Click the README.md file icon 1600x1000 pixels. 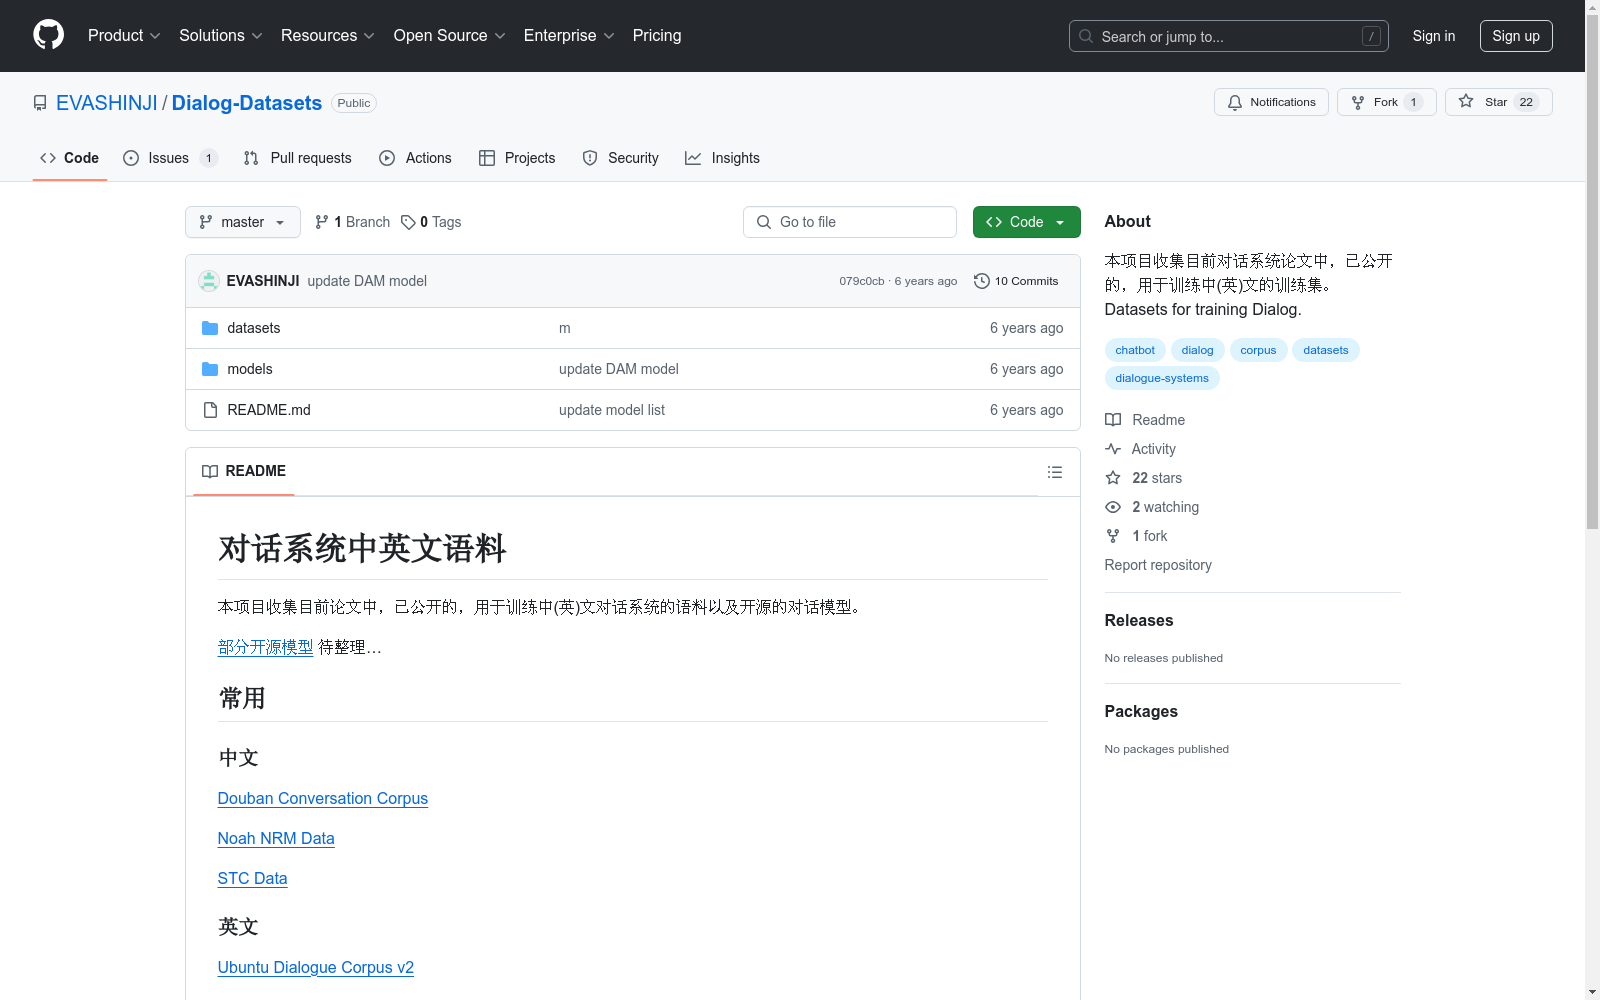click(x=210, y=410)
